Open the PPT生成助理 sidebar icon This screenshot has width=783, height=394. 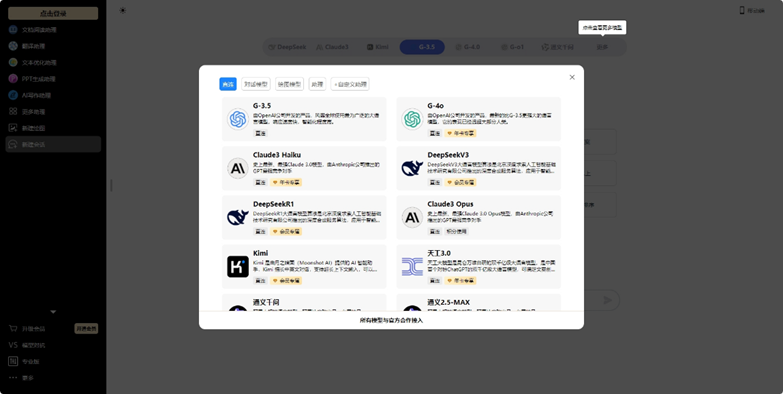13,78
